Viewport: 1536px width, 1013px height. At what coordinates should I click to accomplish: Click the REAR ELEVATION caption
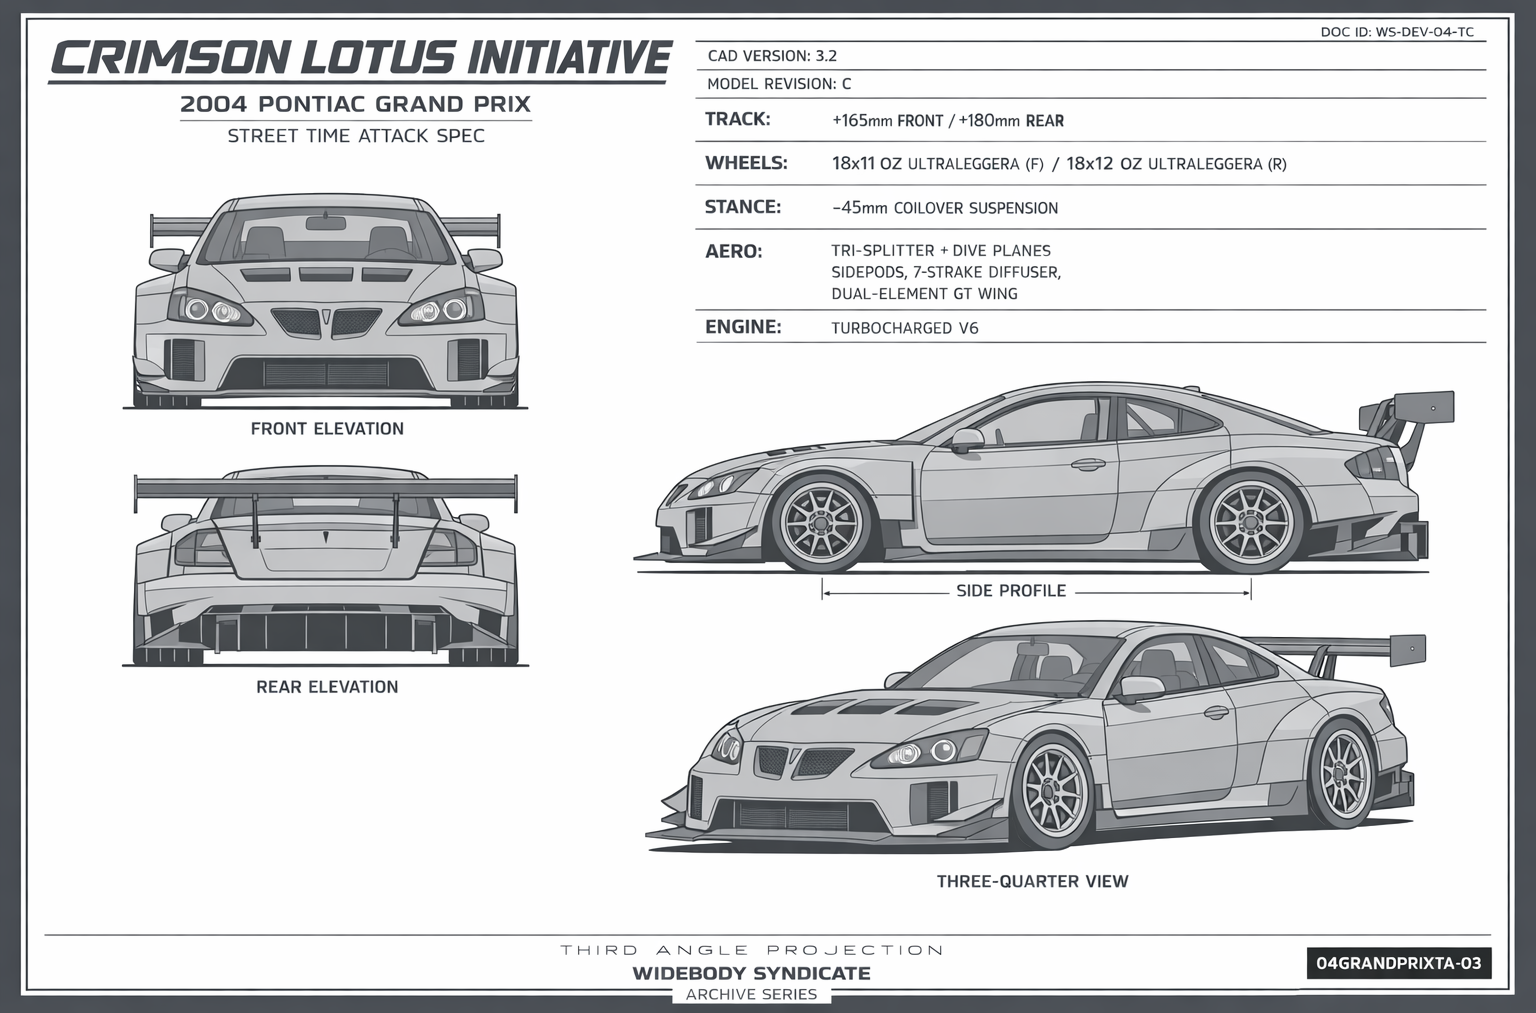point(327,687)
